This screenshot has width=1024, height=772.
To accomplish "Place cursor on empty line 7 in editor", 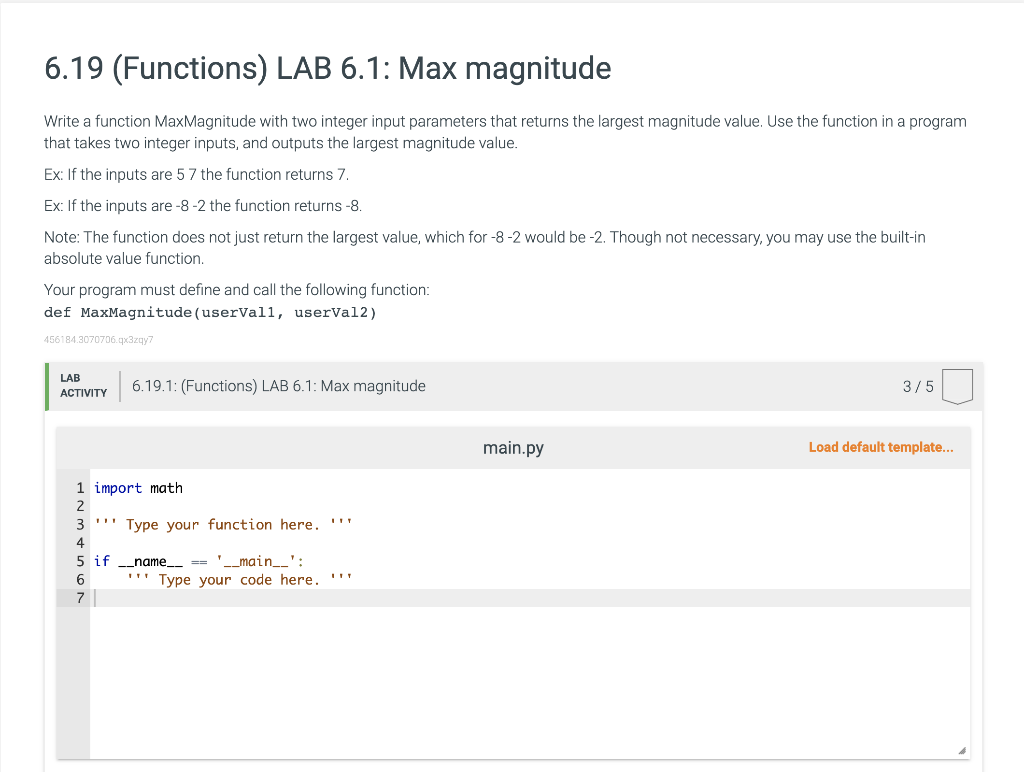I will click(x=529, y=598).
